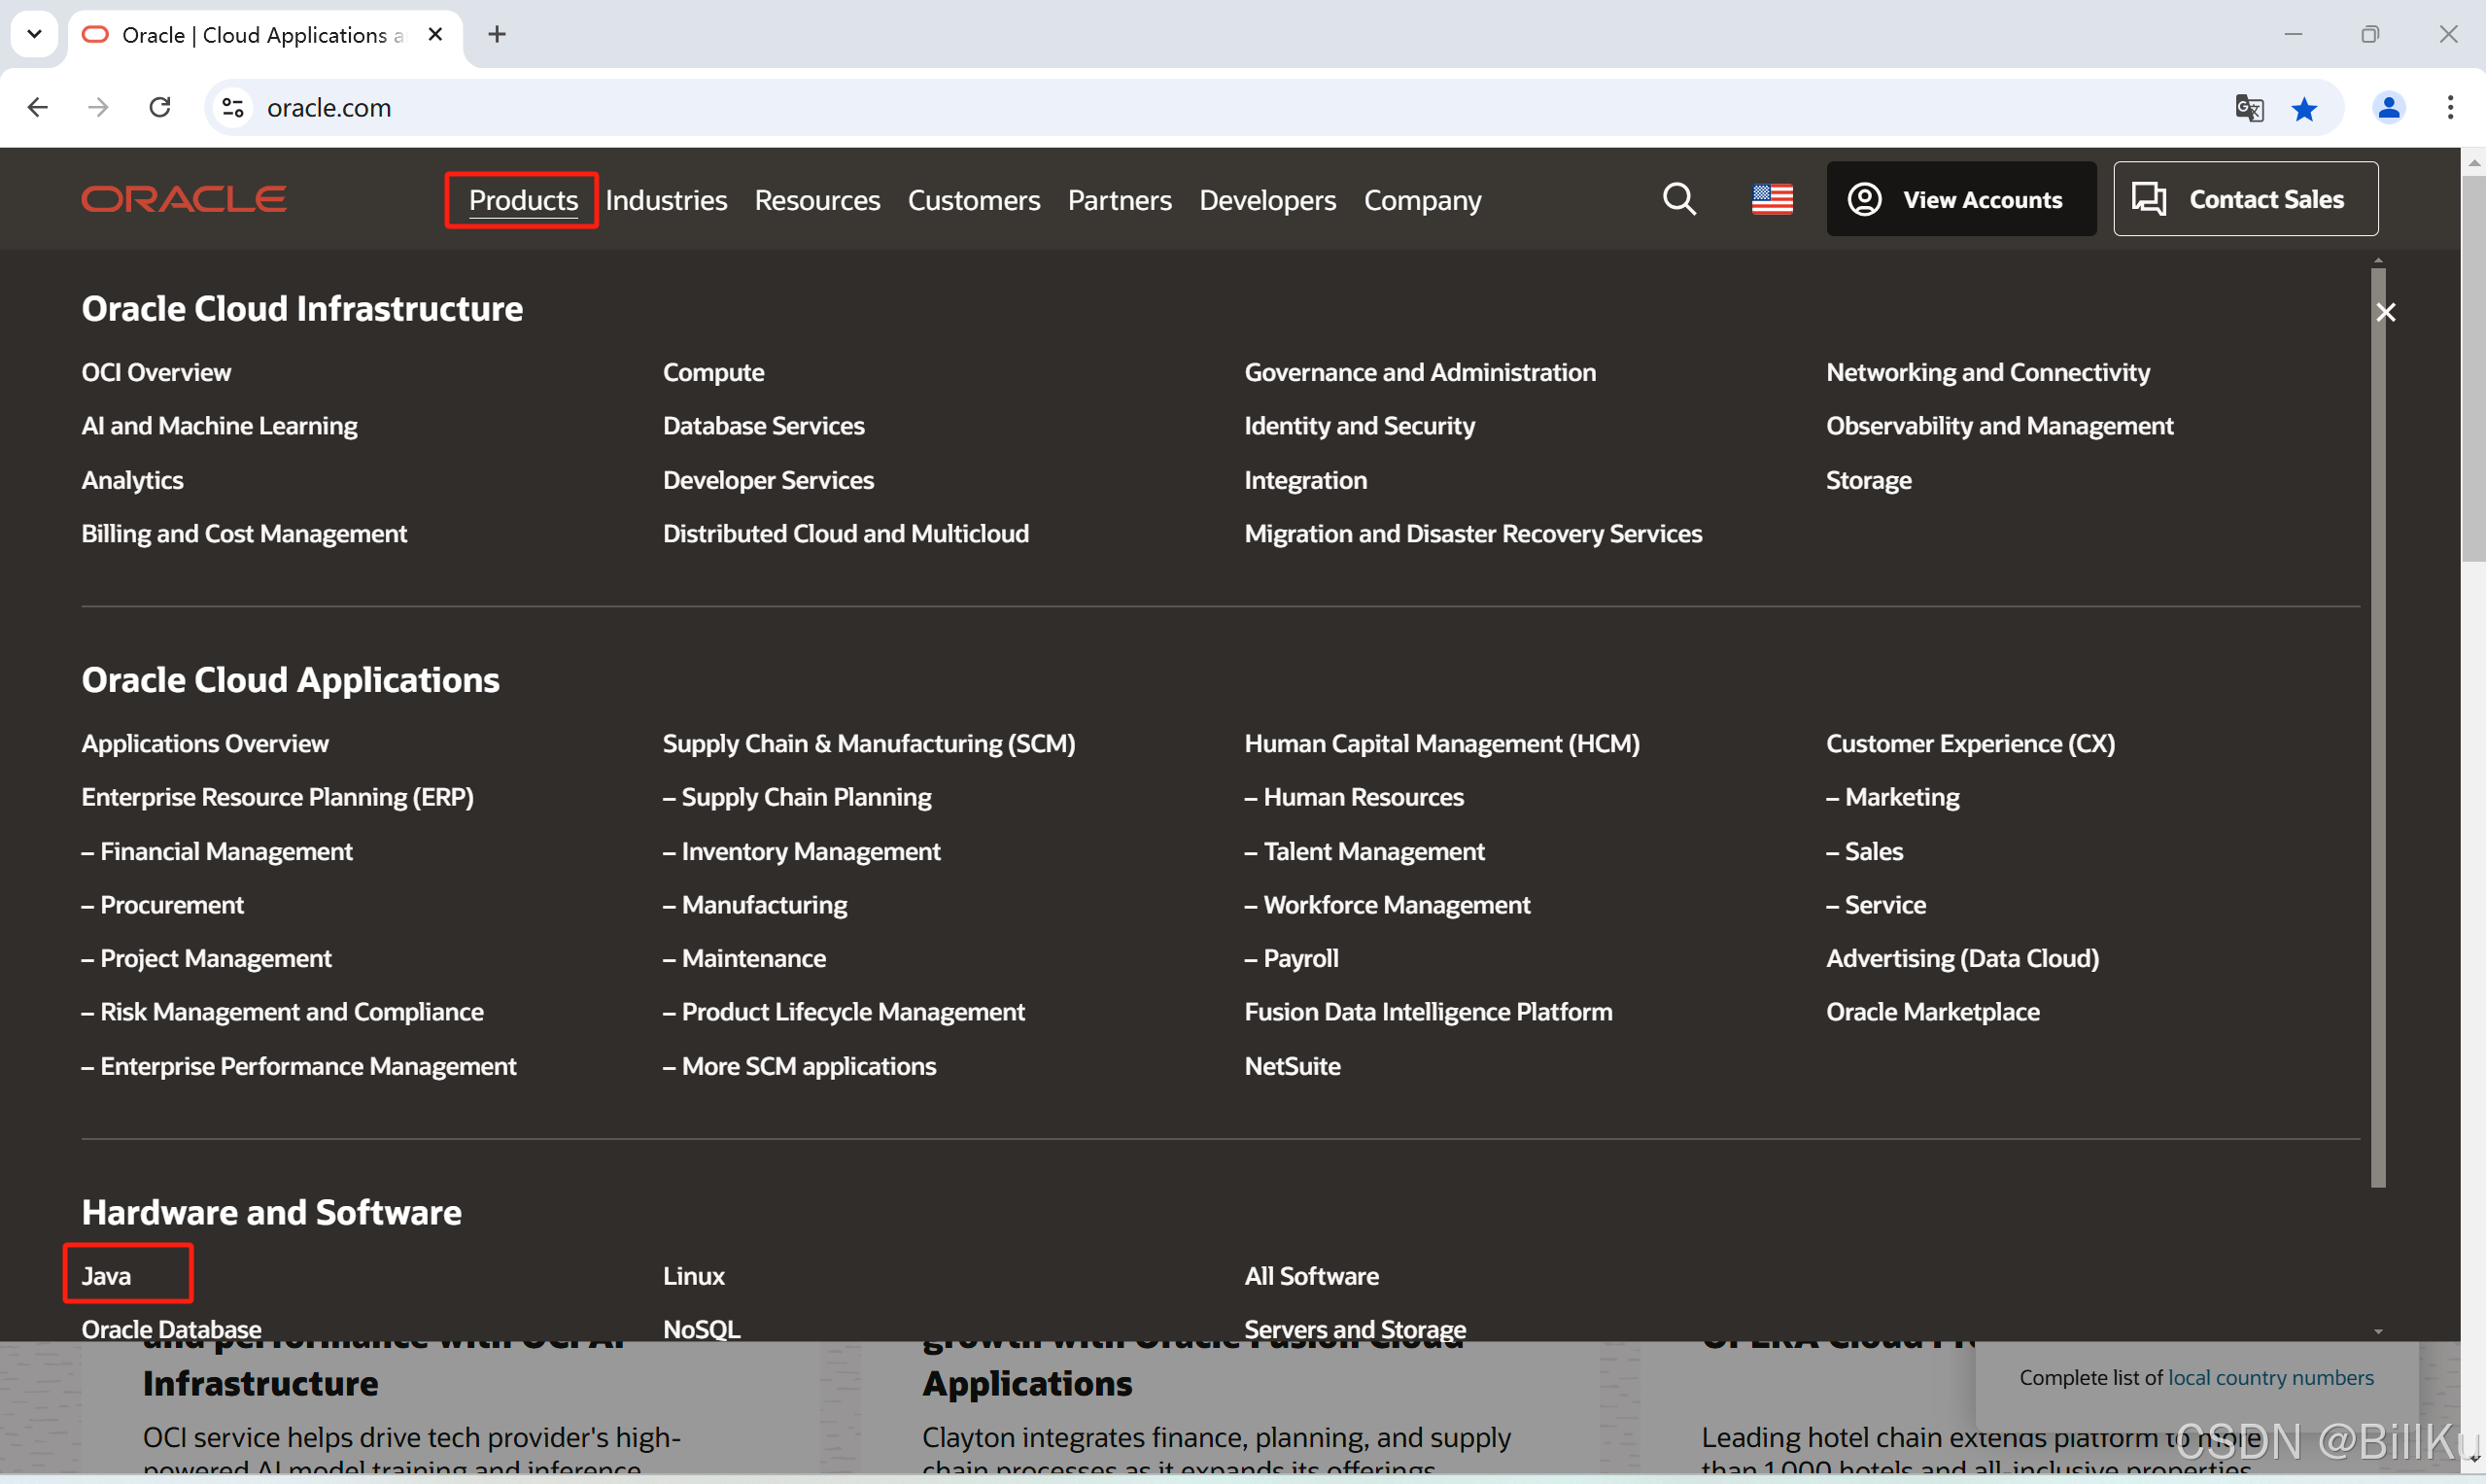
Task: Click the View Accounts button
Action: click(1961, 199)
